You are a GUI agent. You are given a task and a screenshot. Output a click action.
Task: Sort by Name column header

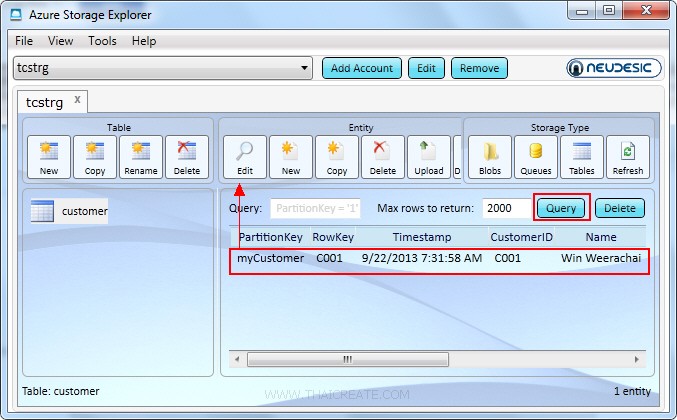601,237
